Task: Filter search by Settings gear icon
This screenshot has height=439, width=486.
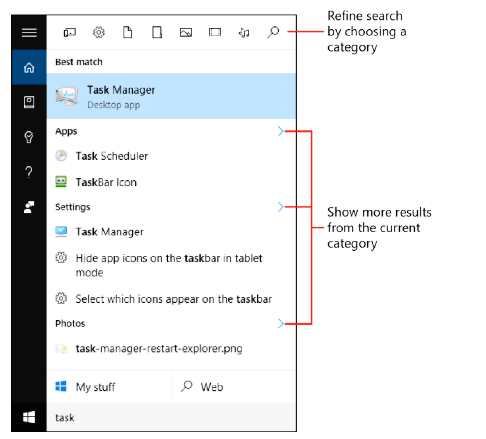Action: 99,32
